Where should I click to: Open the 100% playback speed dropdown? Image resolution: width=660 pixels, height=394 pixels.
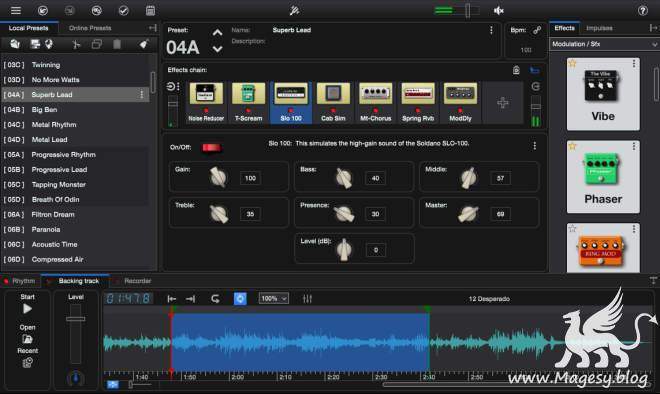click(274, 299)
